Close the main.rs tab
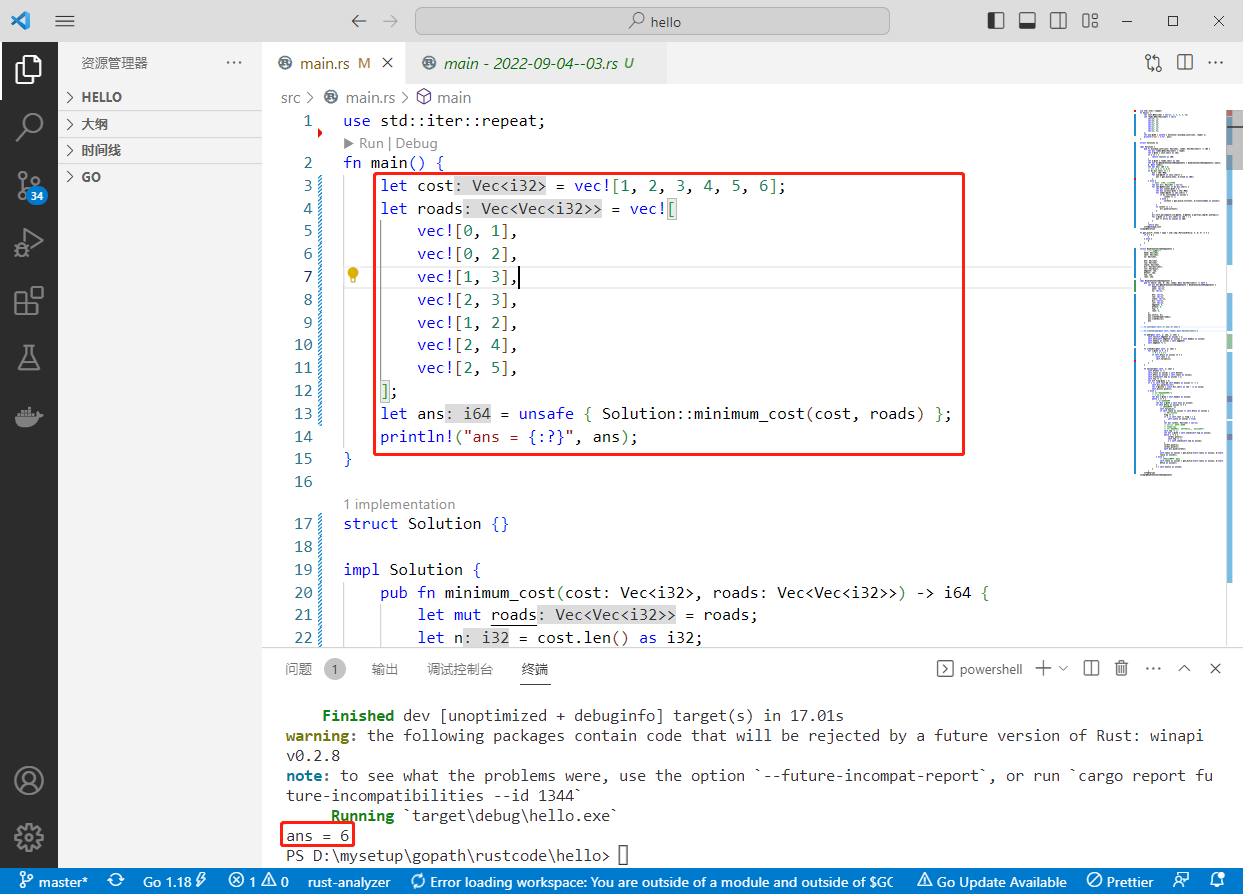The height and width of the screenshot is (894, 1243). click(388, 63)
